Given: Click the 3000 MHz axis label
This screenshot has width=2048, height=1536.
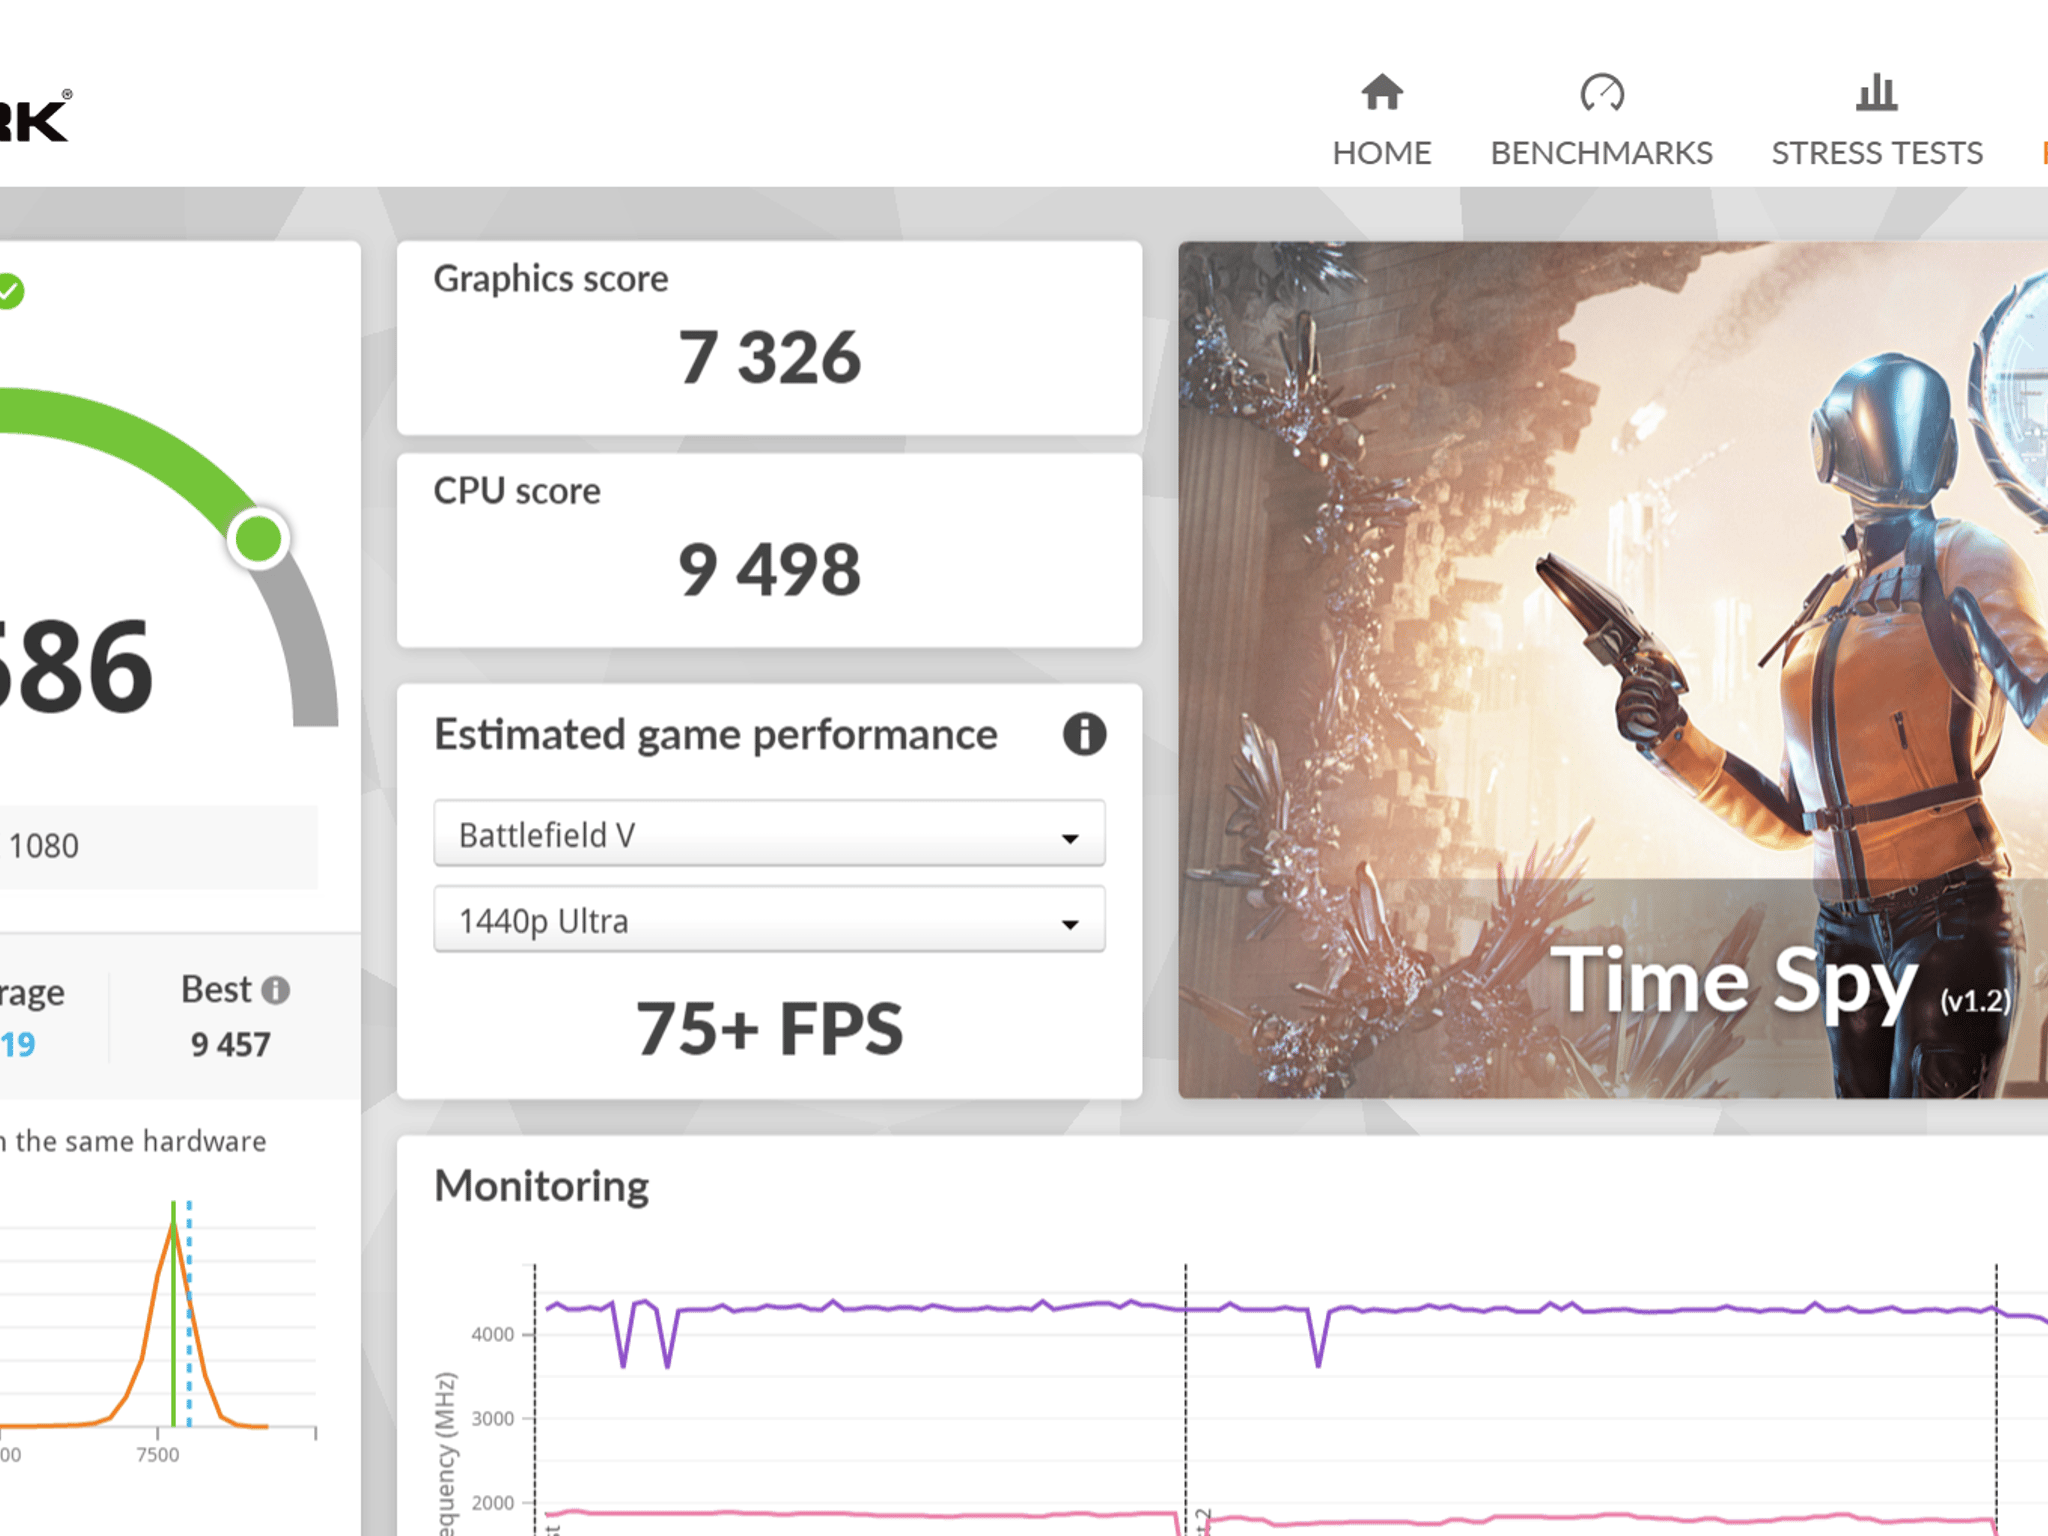Looking at the screenshot, I should pos(492,1418).
